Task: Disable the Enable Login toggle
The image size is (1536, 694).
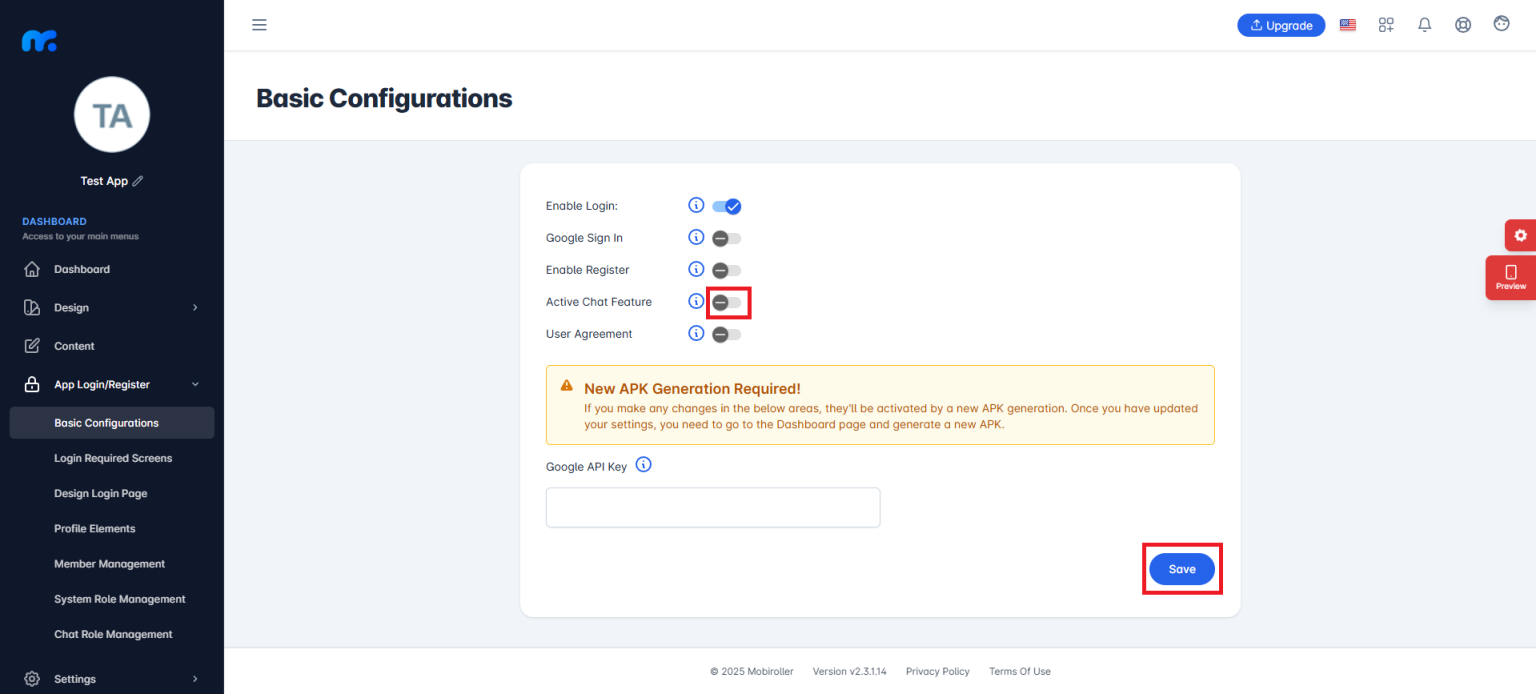Action: [727, 205]
